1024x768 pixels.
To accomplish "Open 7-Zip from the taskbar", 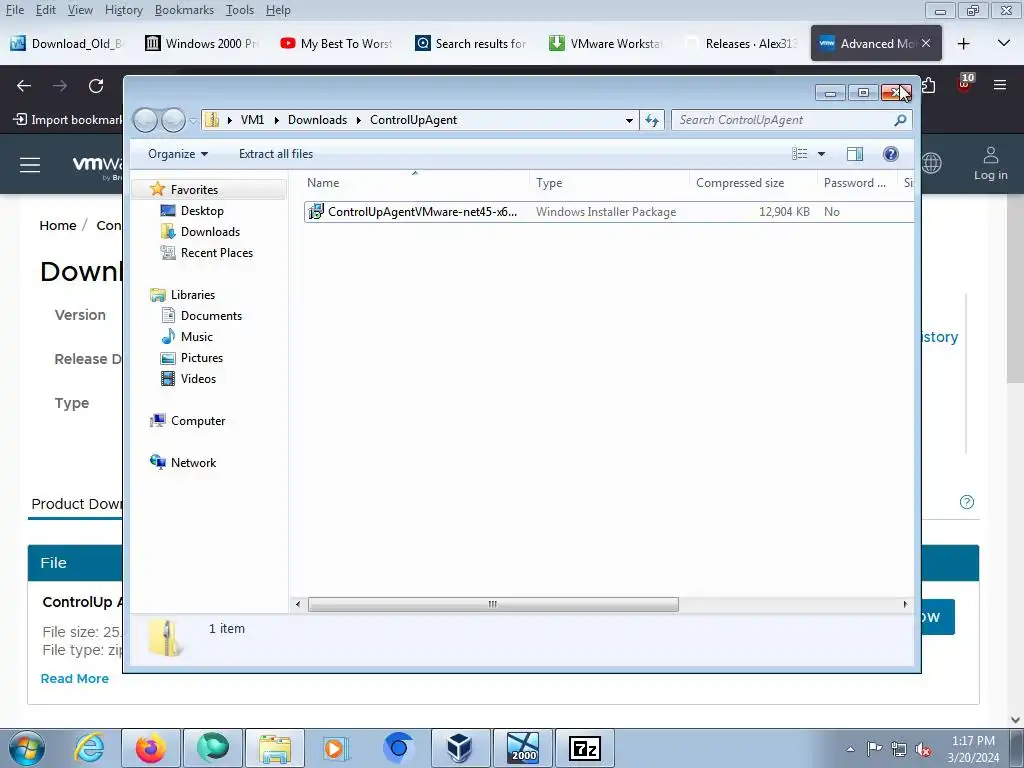I will (584, 748).
